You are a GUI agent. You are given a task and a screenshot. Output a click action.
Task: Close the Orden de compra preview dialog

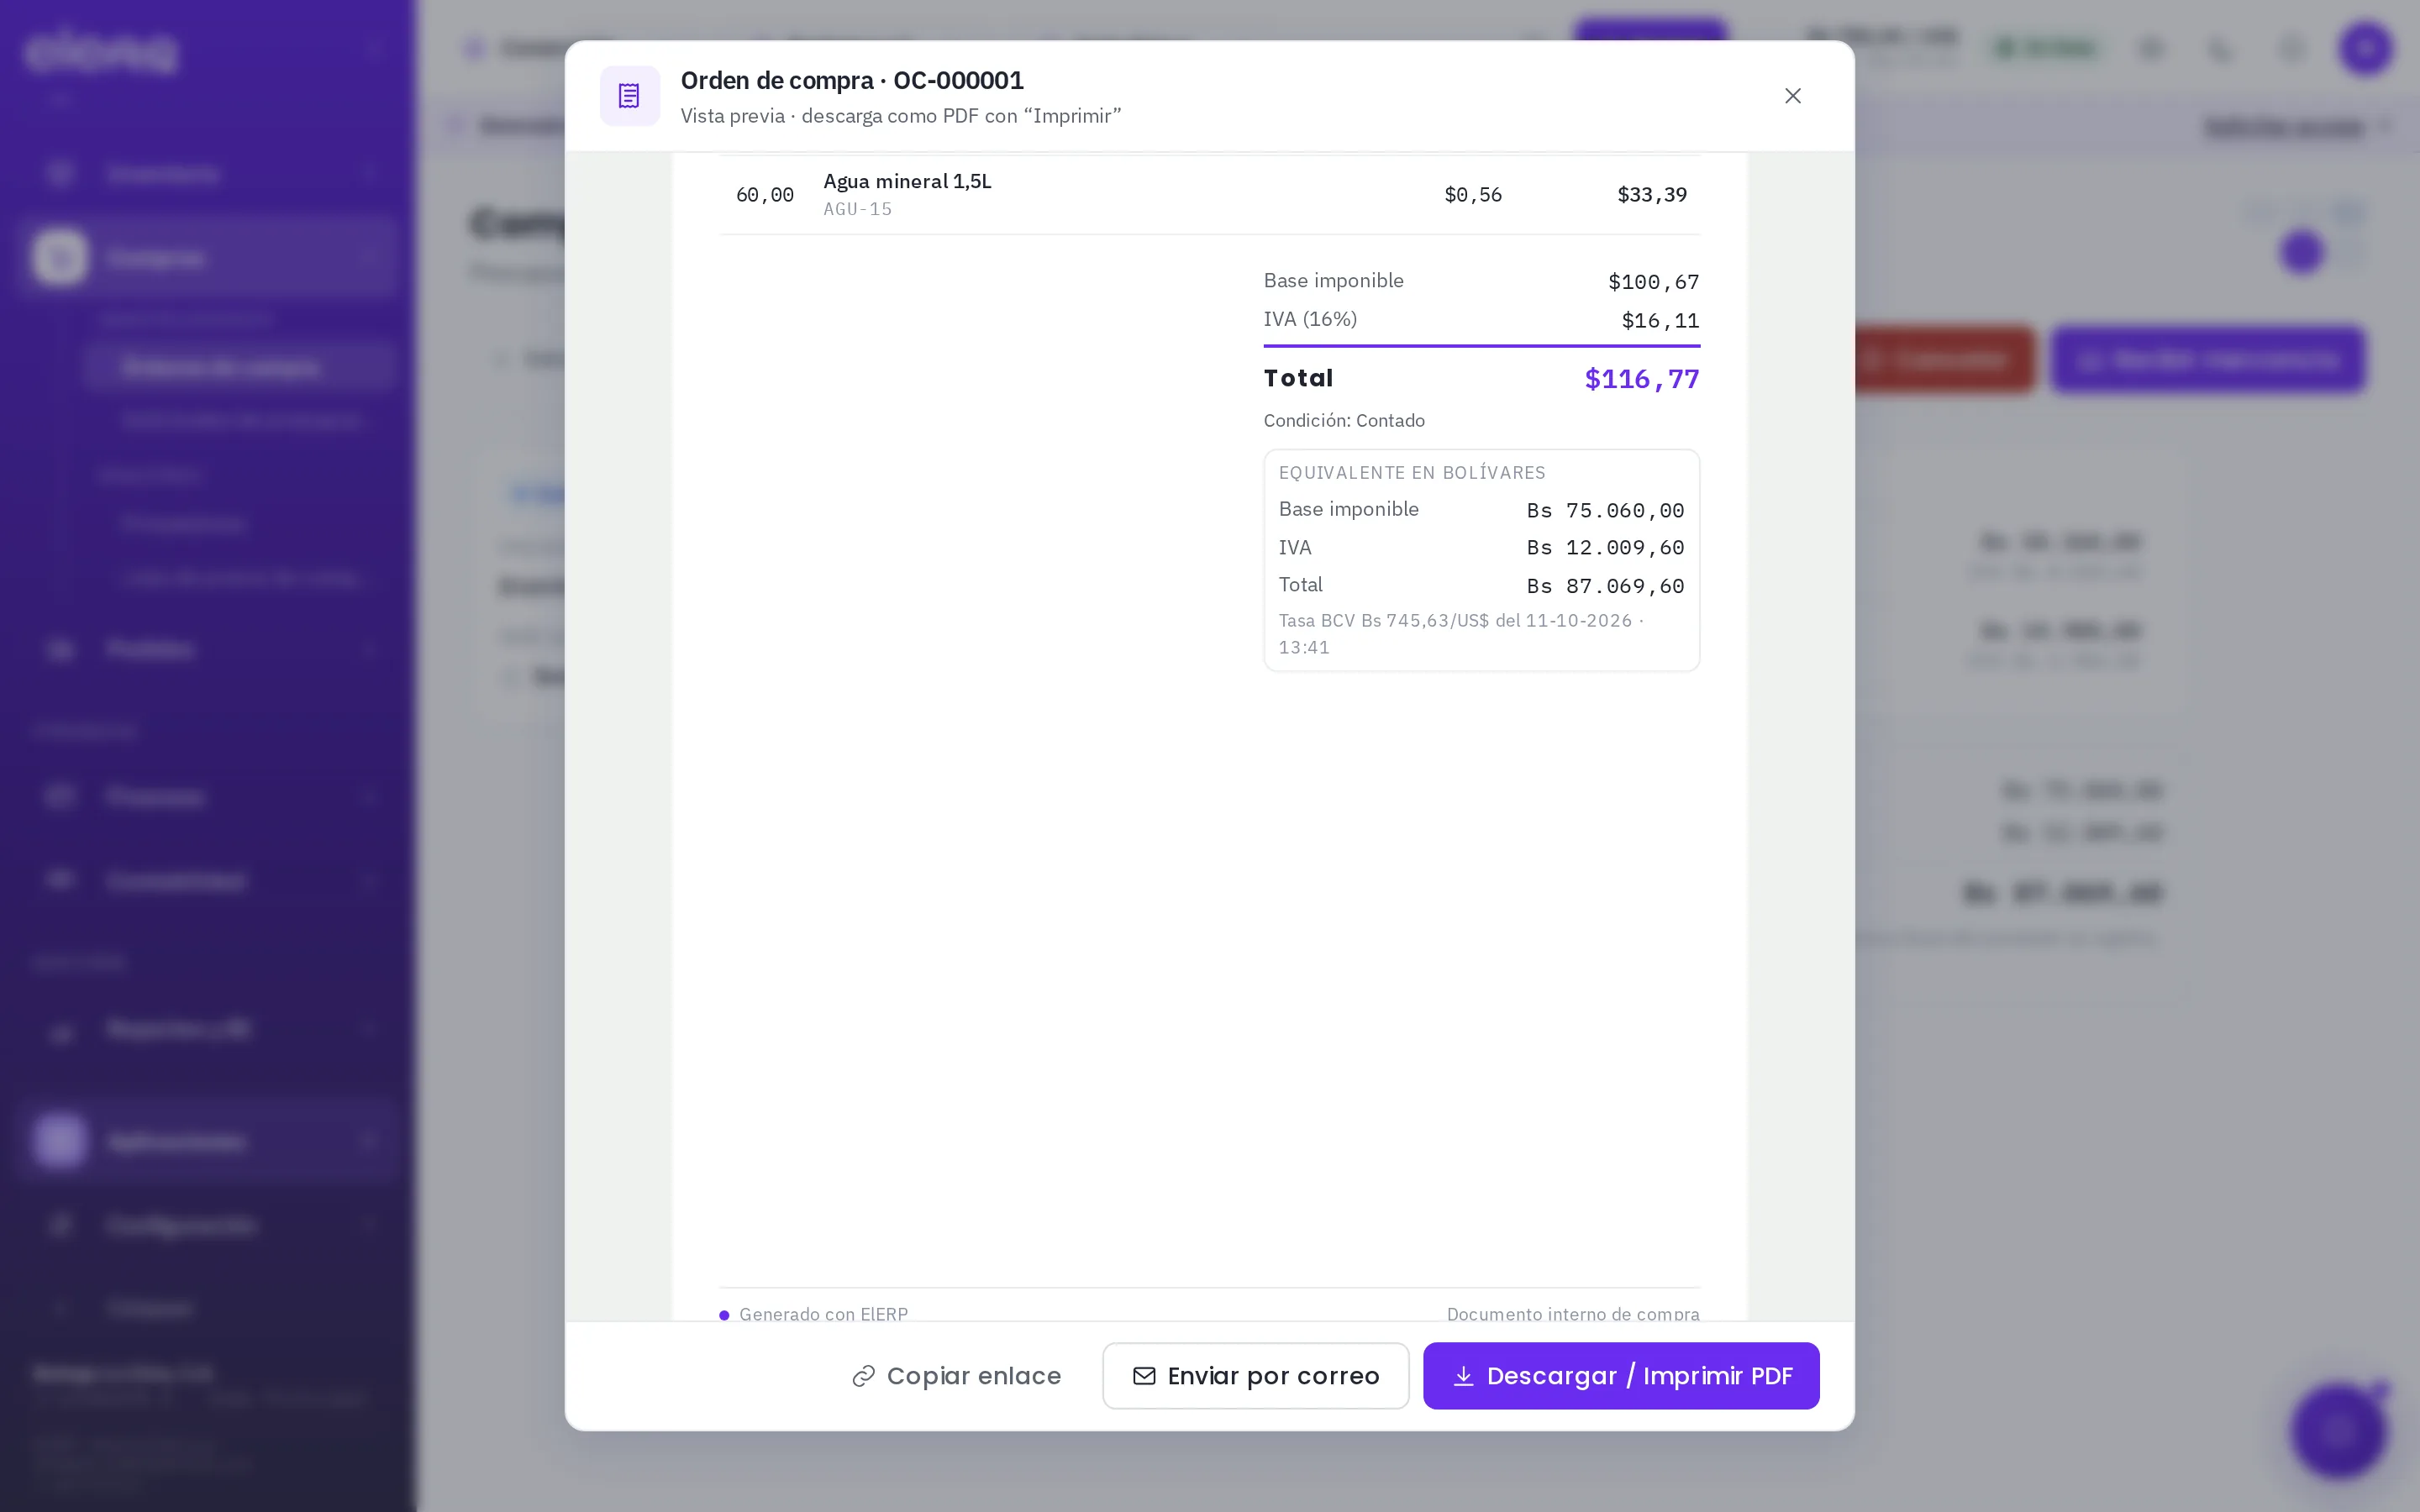[1792, 96]
